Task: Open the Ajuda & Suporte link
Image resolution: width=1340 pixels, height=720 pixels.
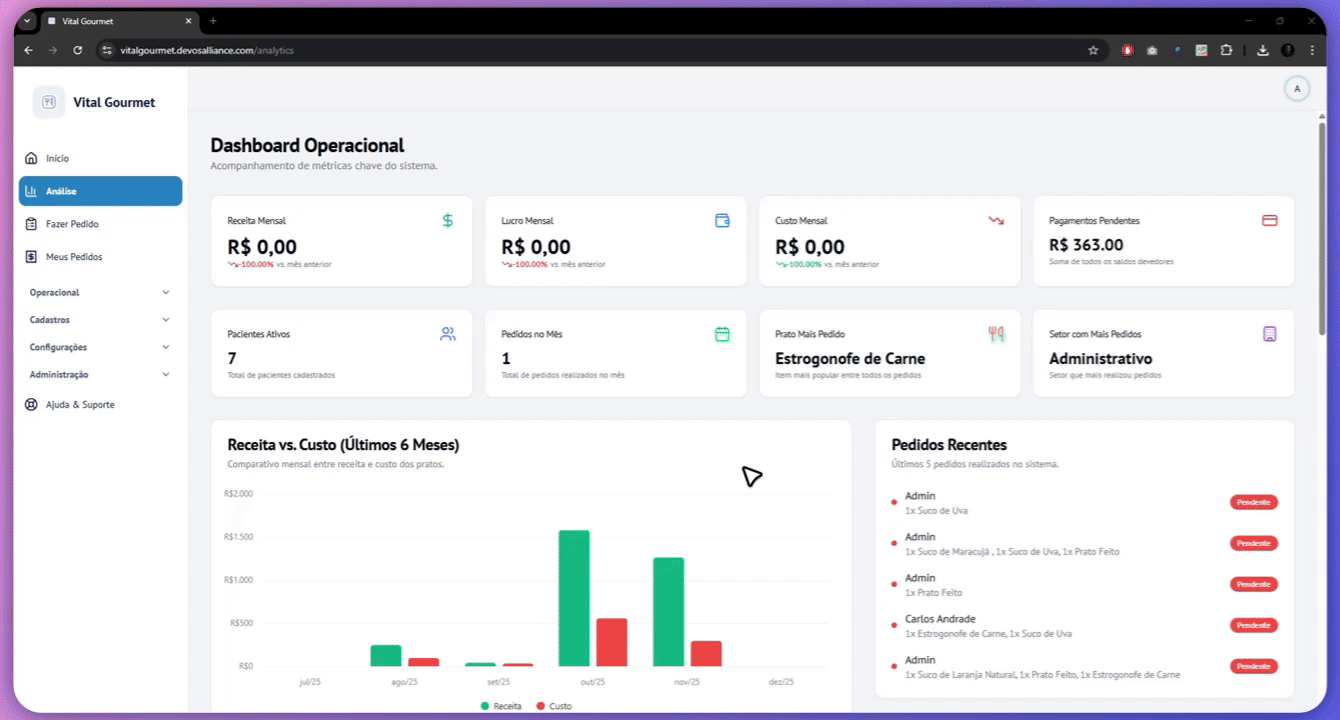Action: pyautogui.click(x=80, y=405)
